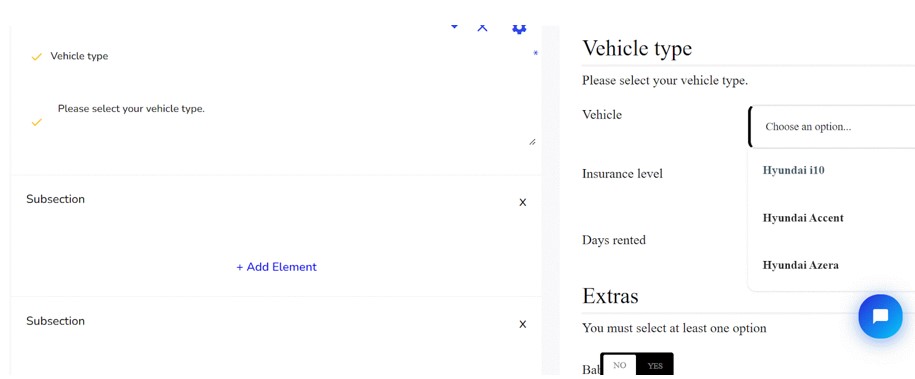Click the Extras heading
This screenshot has width=915, height=379.
[610, 296]
